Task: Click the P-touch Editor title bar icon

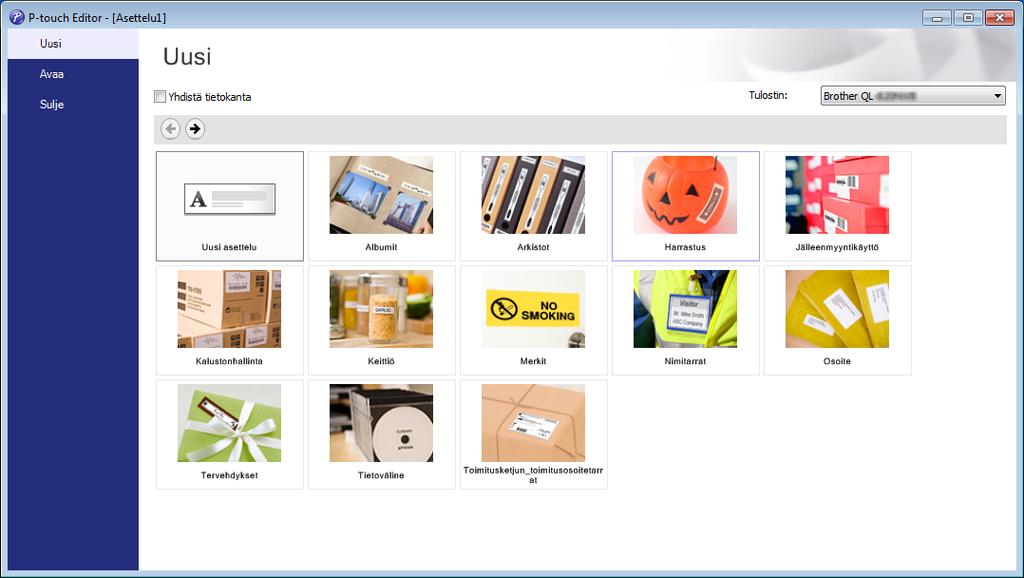Action: pos(17,17)
